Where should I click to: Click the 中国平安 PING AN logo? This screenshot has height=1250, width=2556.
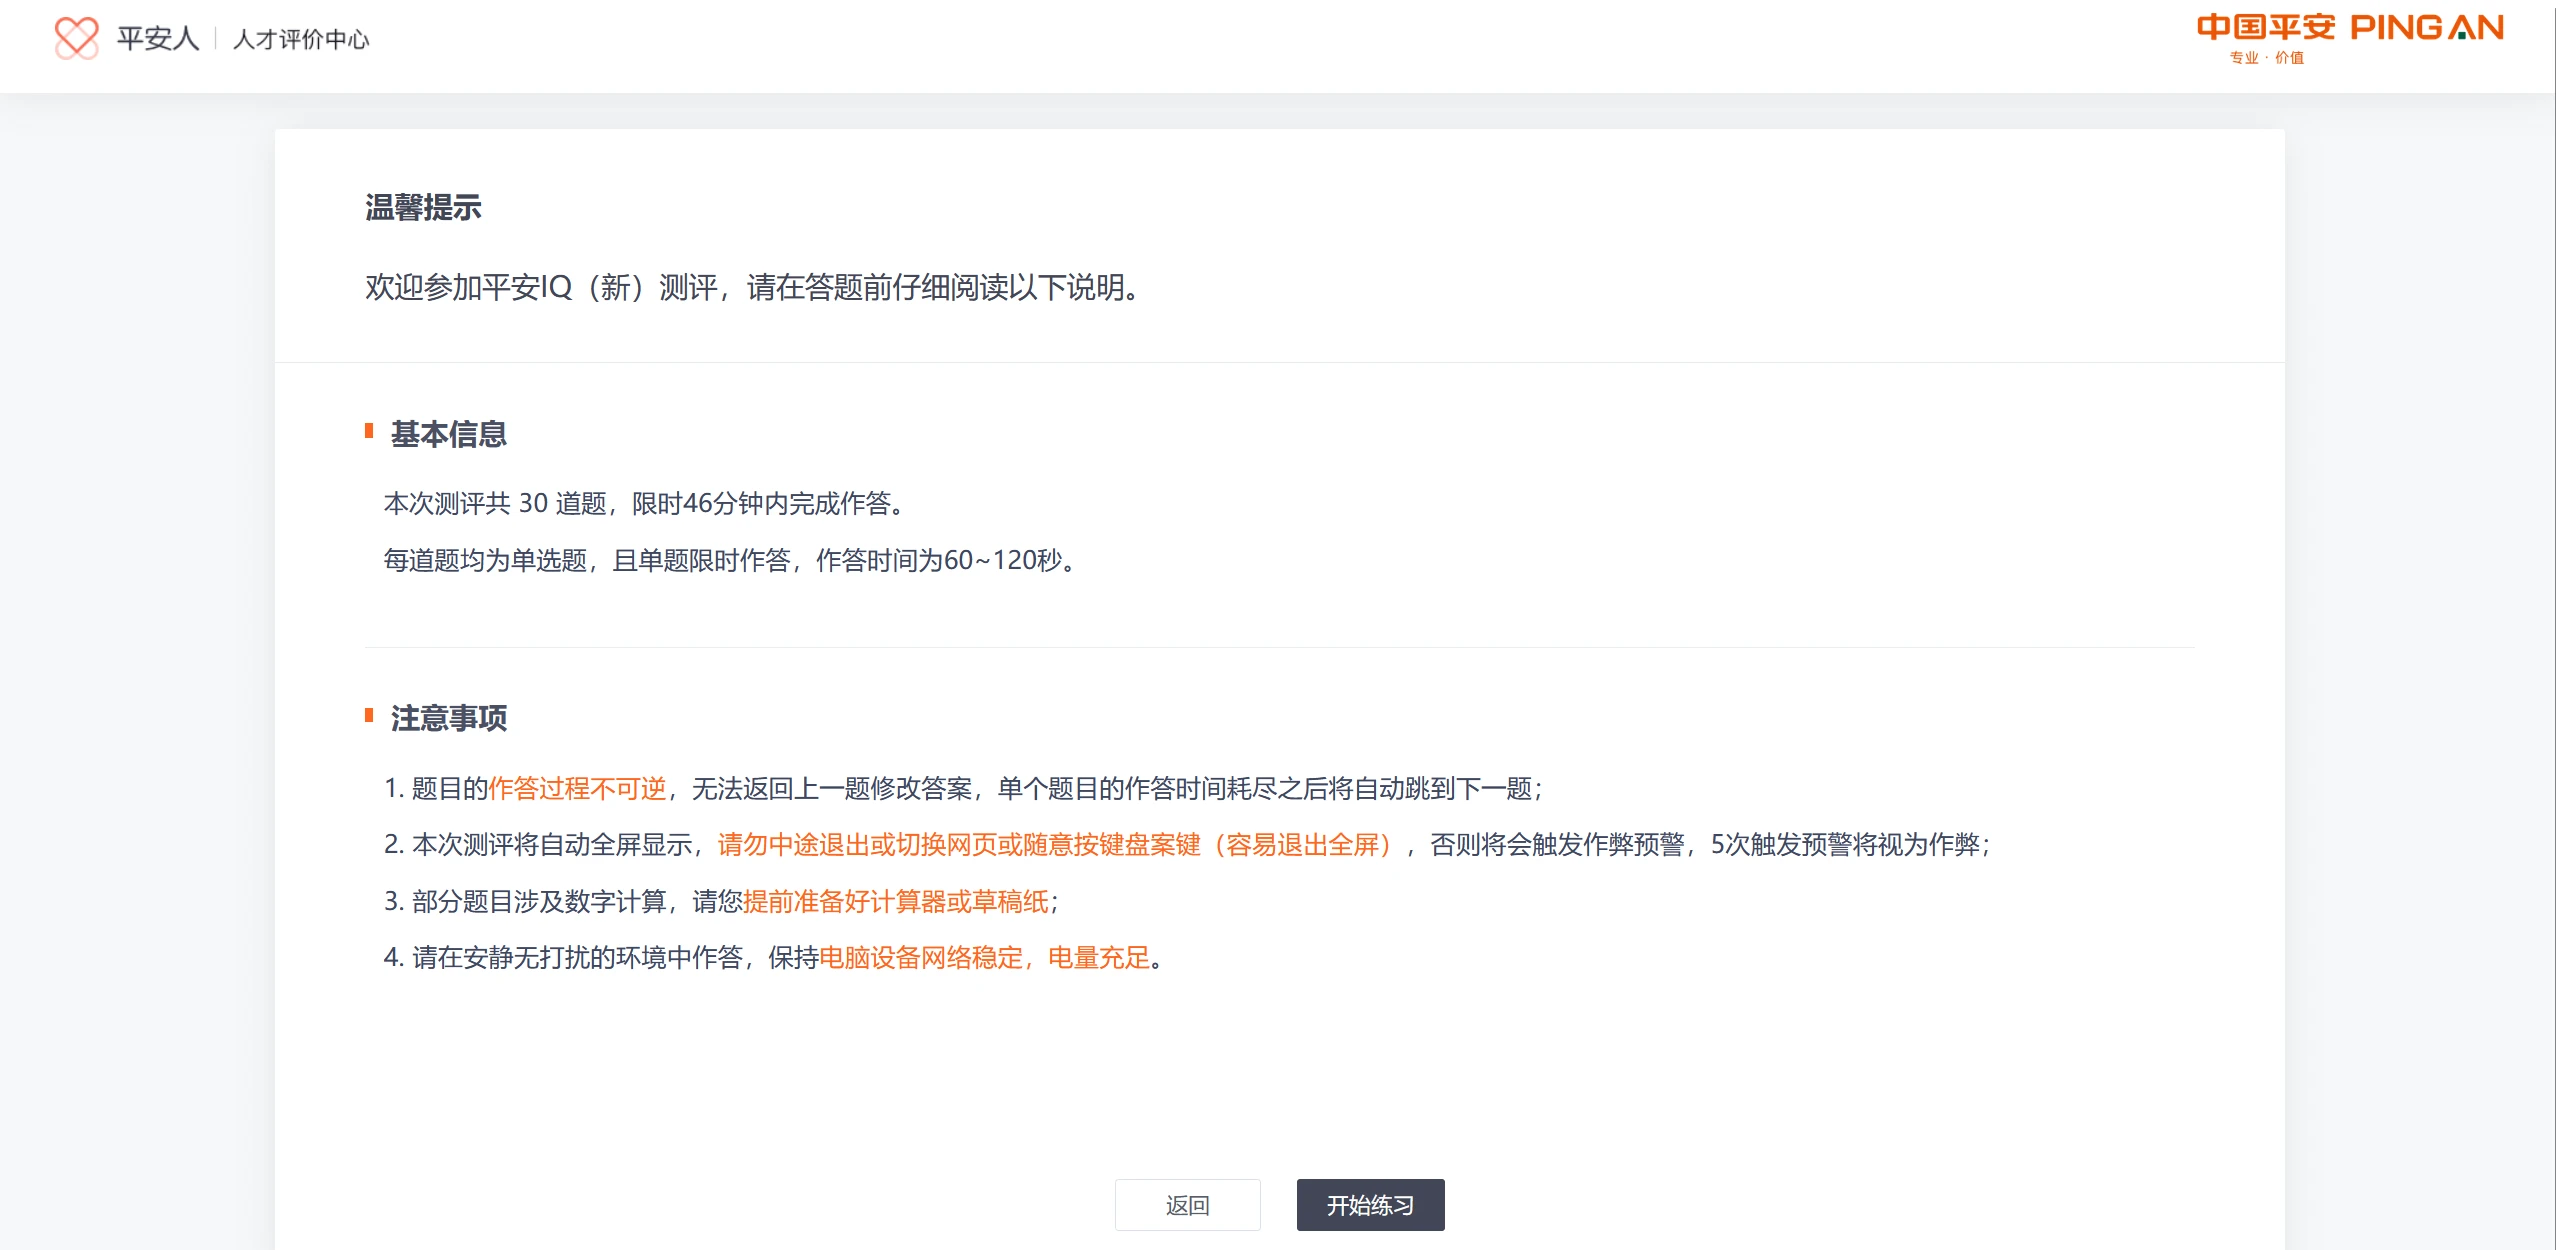point(2349,28)
